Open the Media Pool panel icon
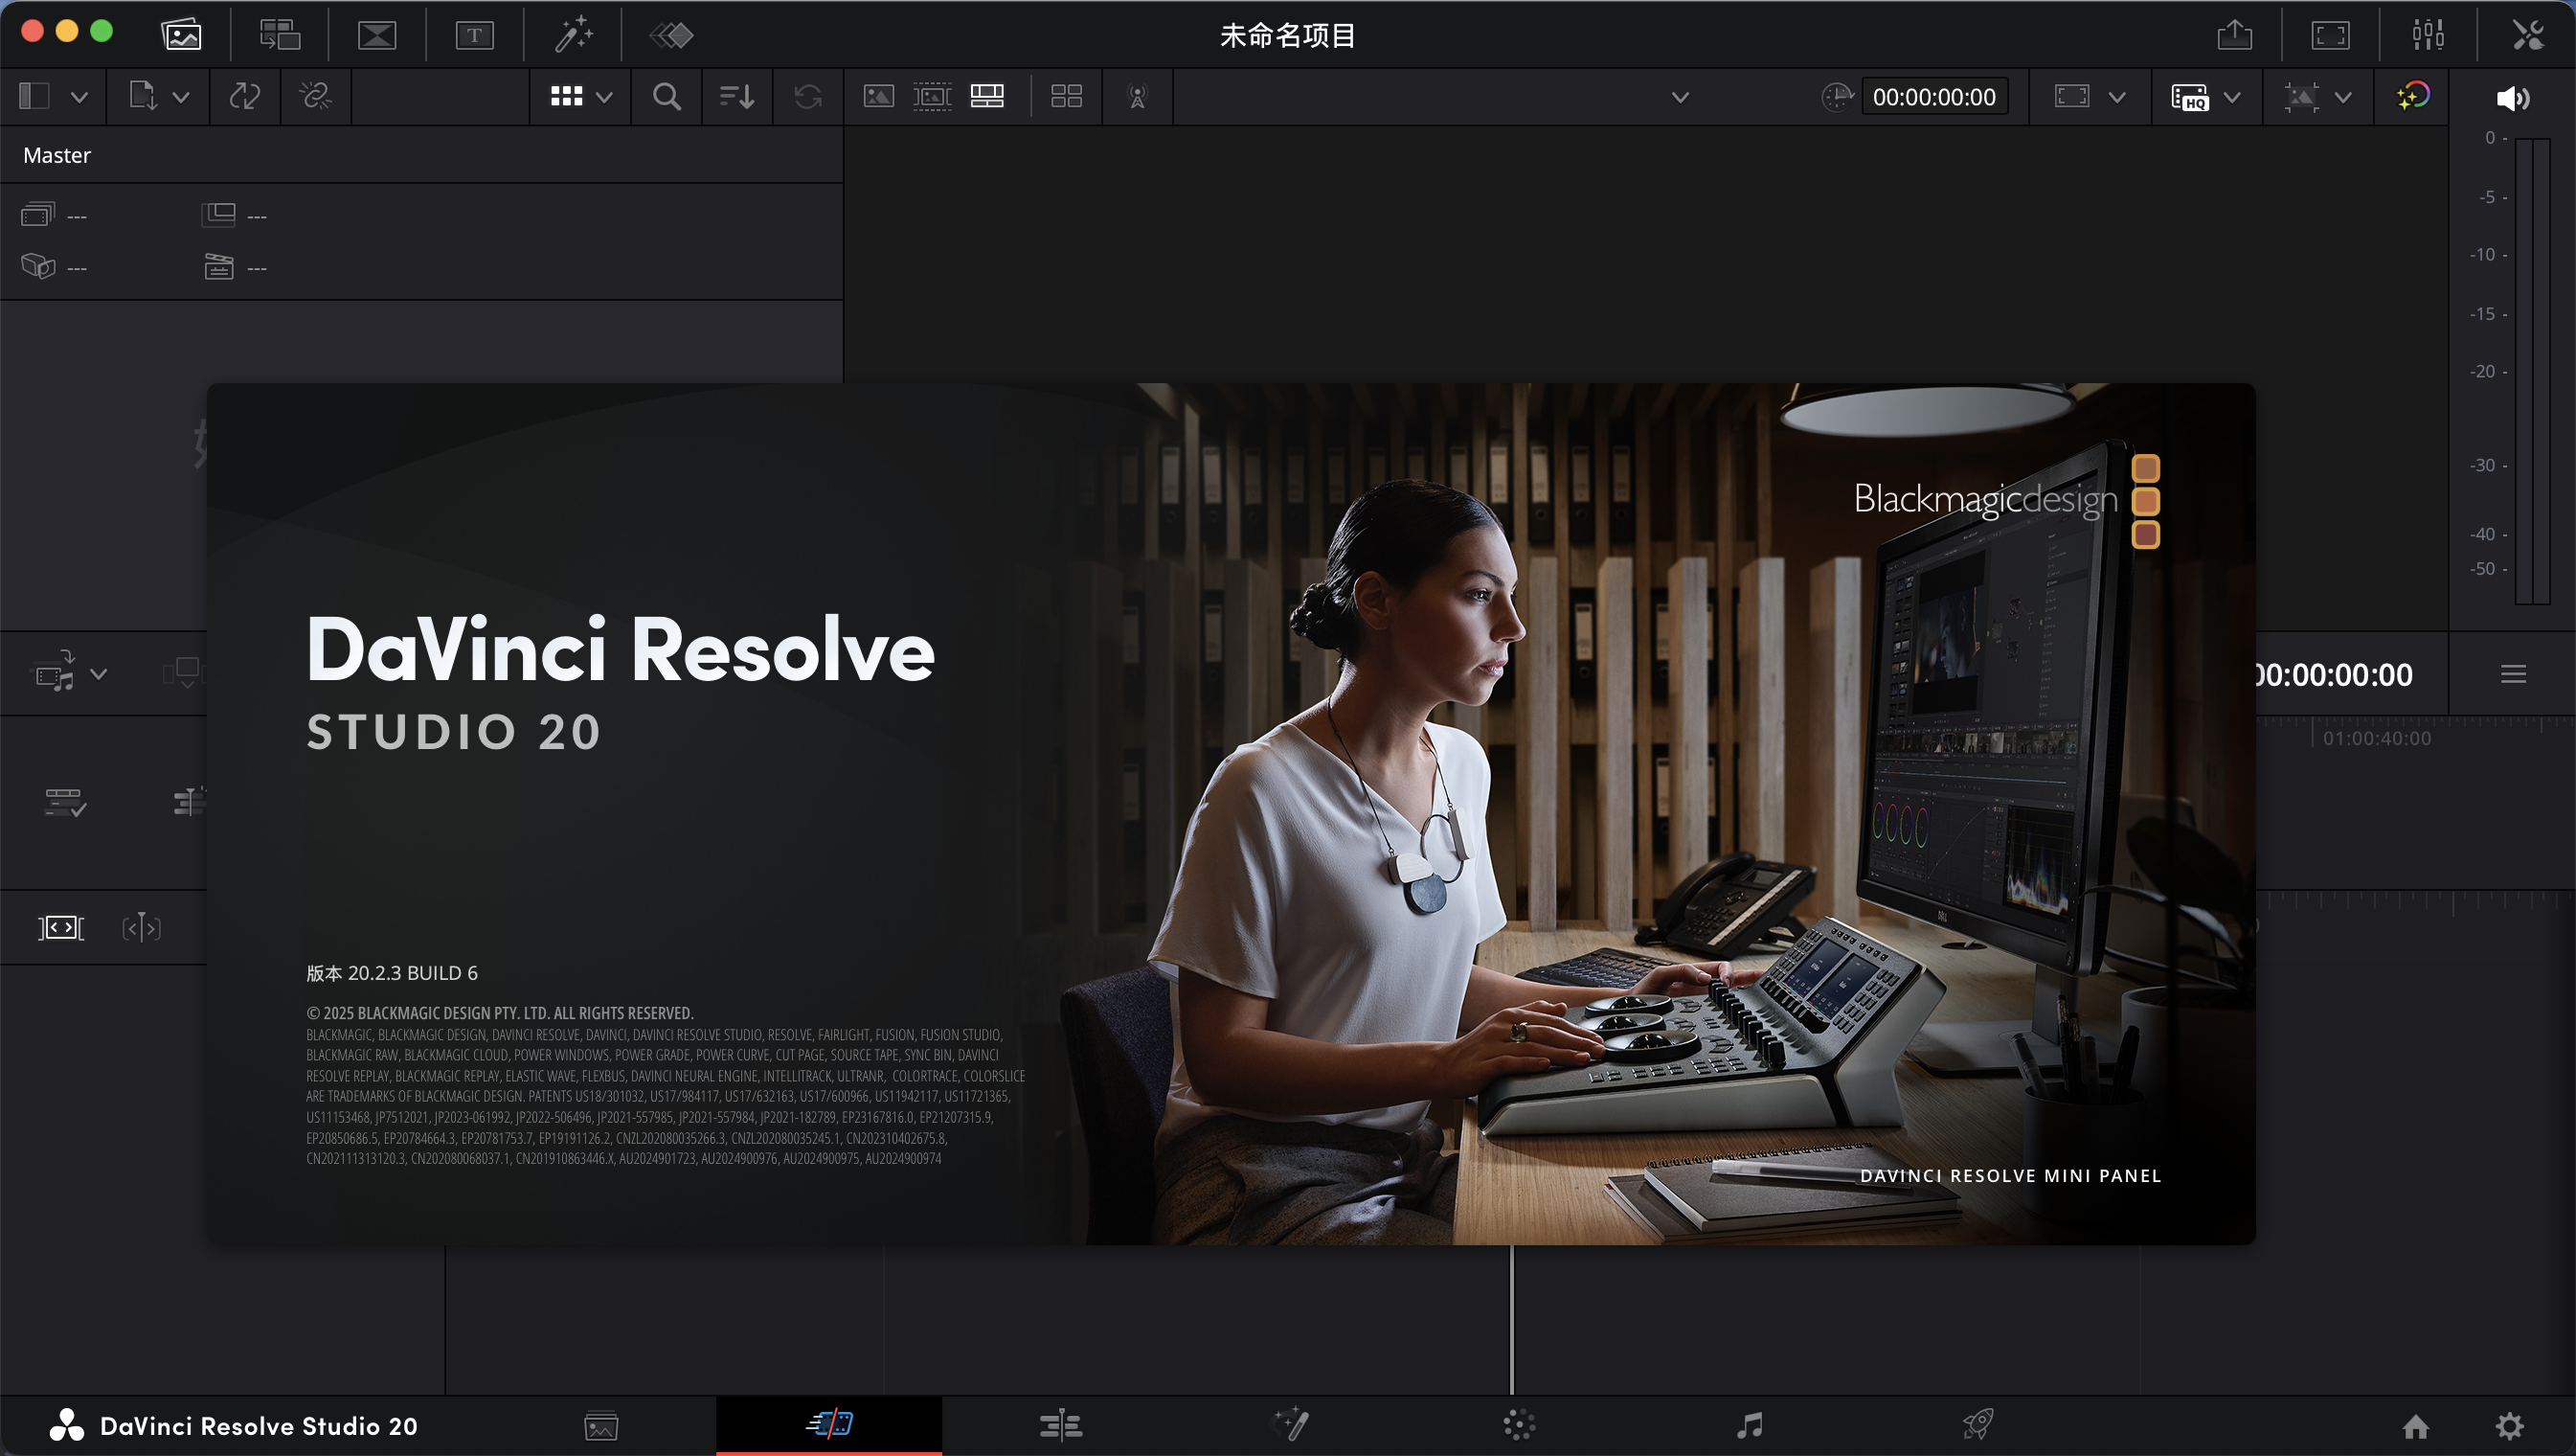The height and width of the screenshot is (1456, 2576). (x=181, y=36)
